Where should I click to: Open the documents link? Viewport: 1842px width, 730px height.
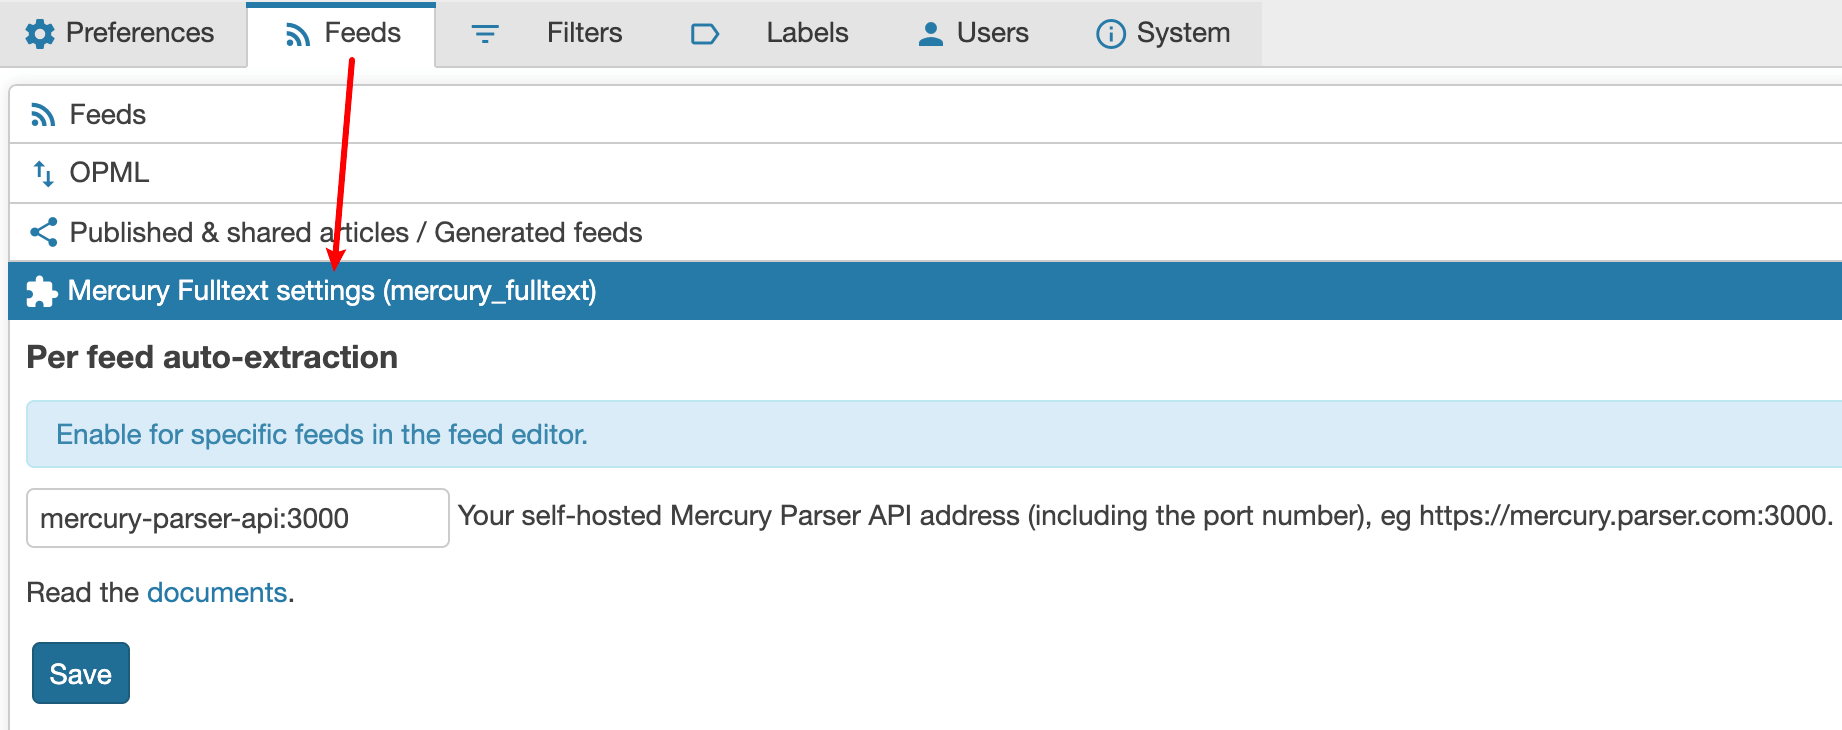click(x=217, y=592)
